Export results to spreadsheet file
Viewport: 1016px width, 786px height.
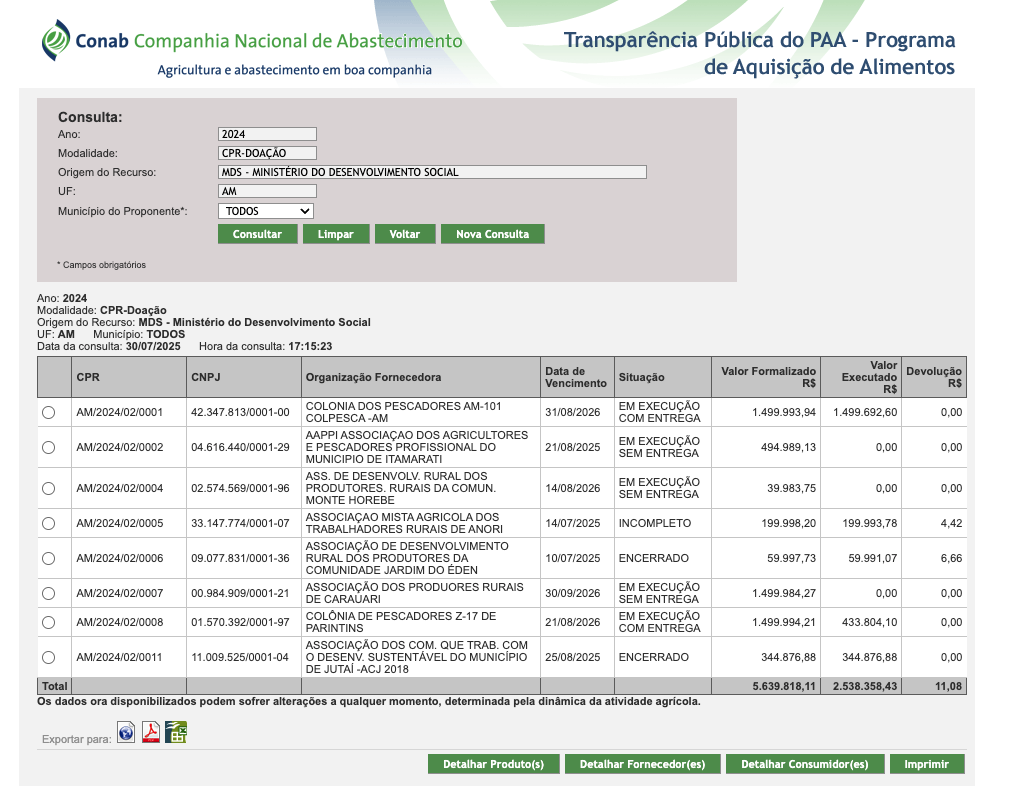tap(176, 733)
